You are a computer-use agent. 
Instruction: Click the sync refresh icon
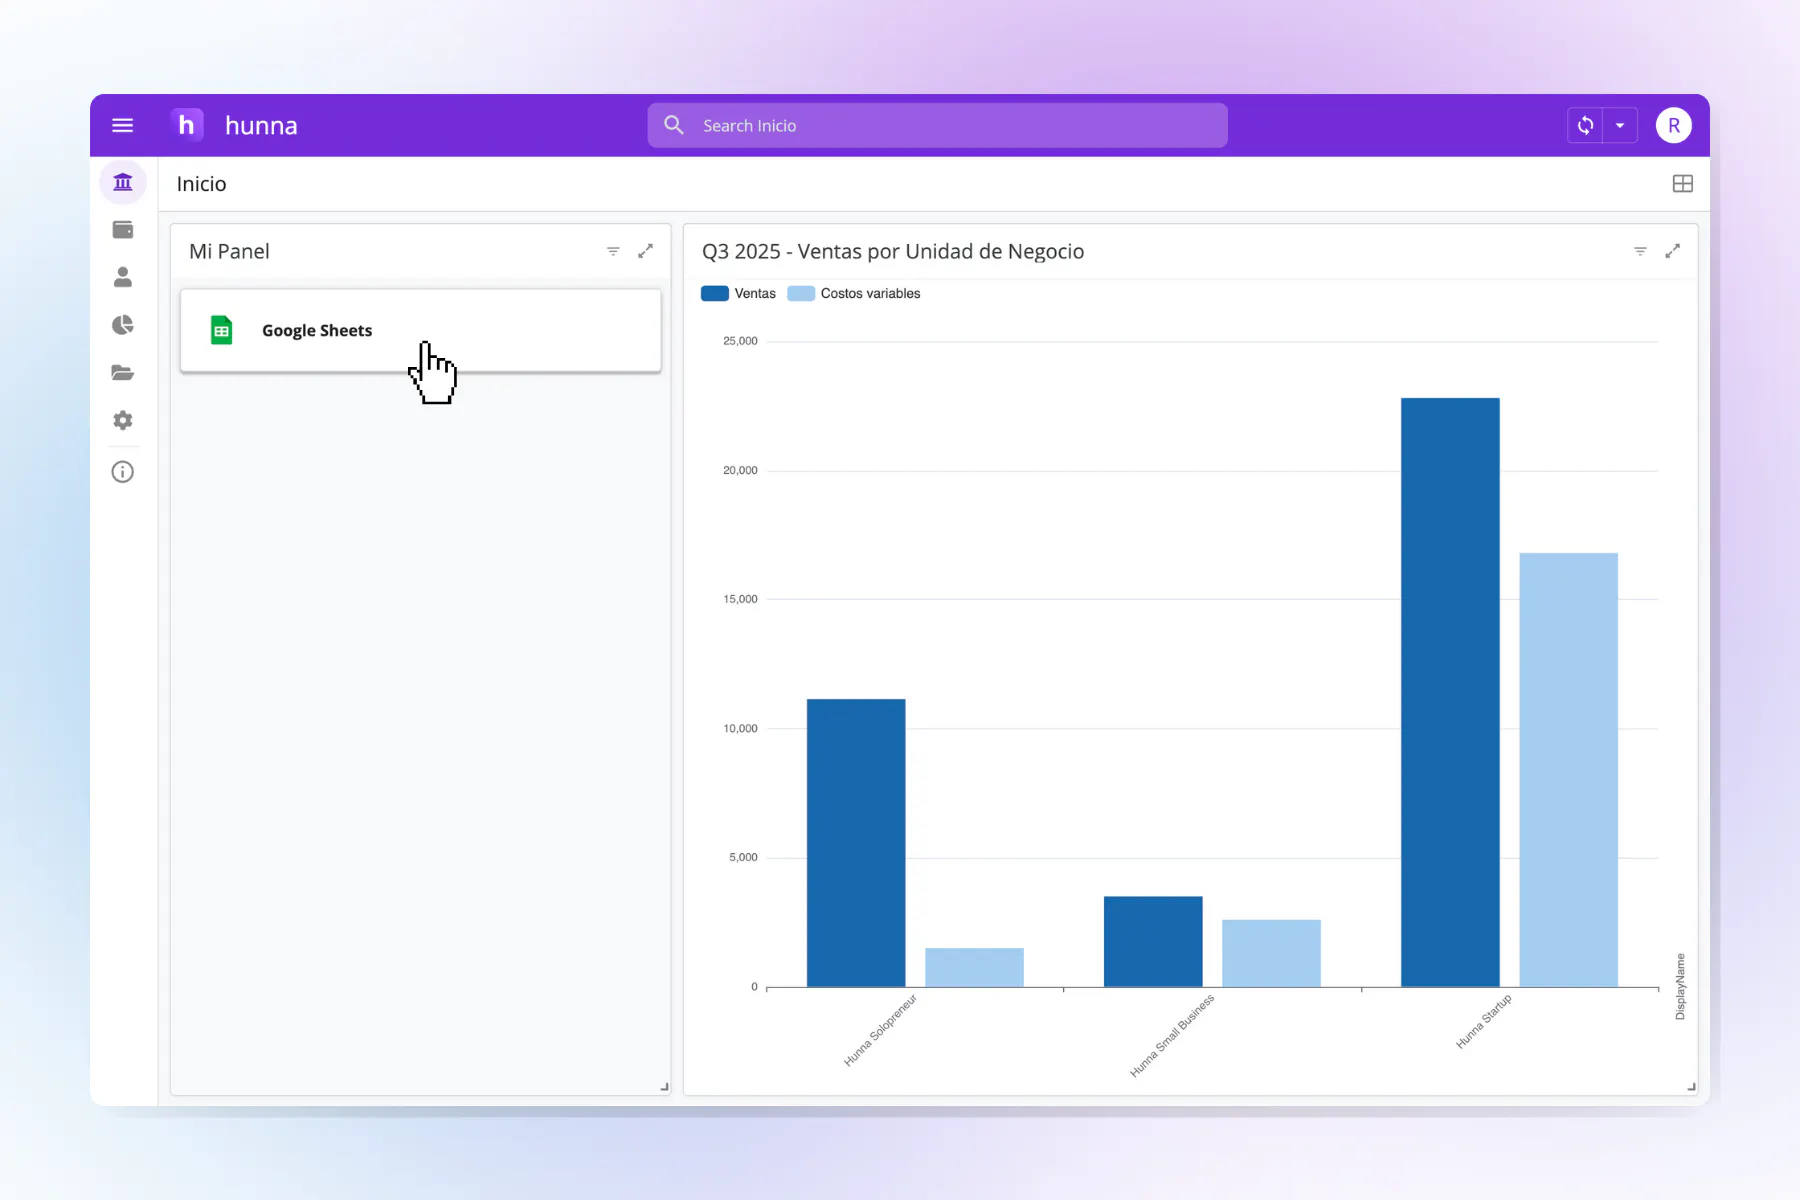tap(1585, 125)
